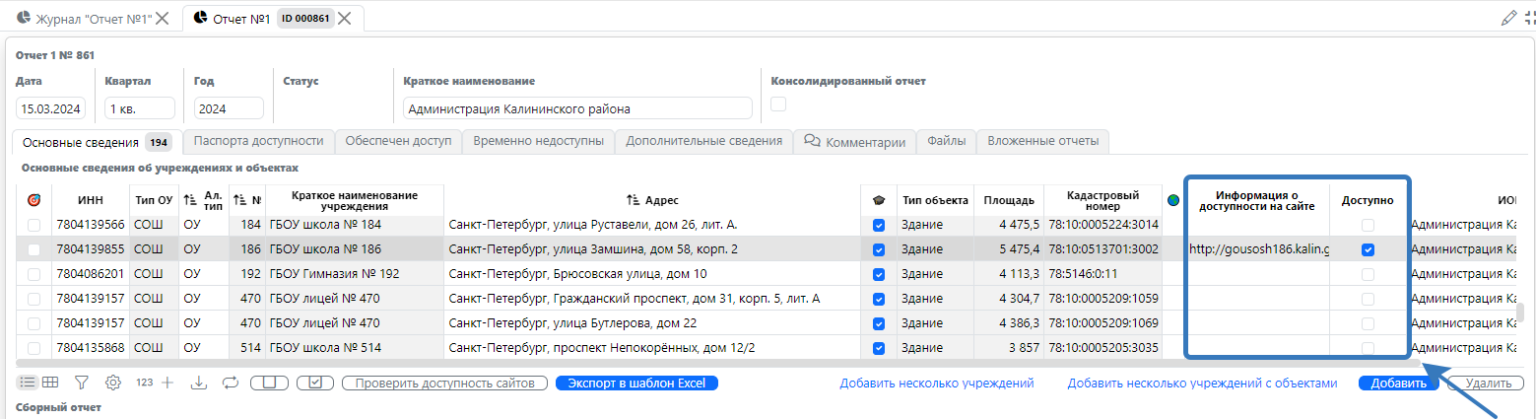Sort by № column header
Screen dimensions: 1536x419
[x=247, y=200]
